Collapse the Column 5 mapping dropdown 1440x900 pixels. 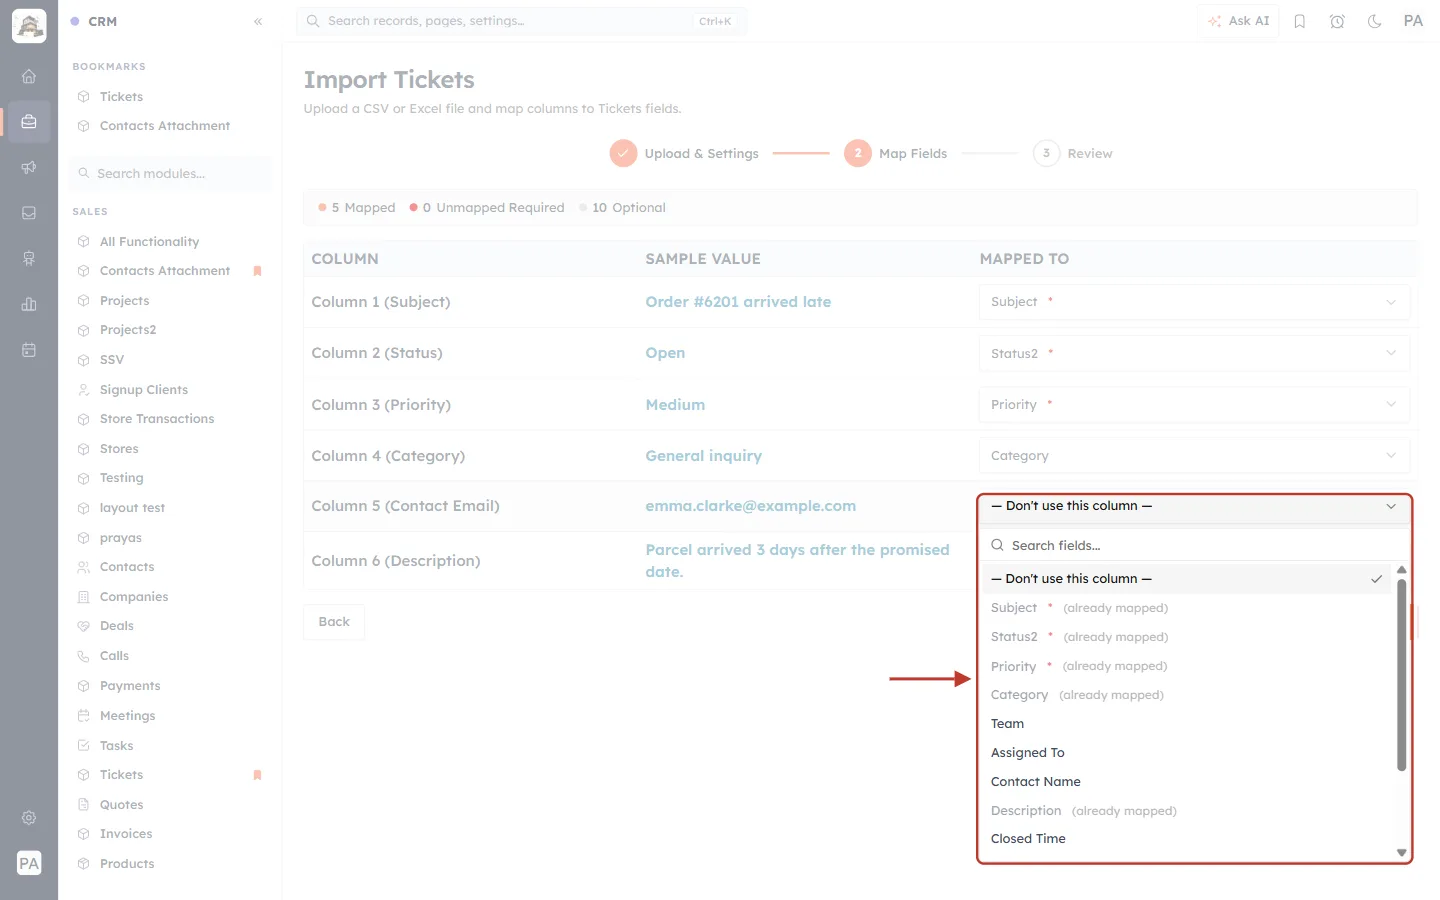(x=1194, y=506)
